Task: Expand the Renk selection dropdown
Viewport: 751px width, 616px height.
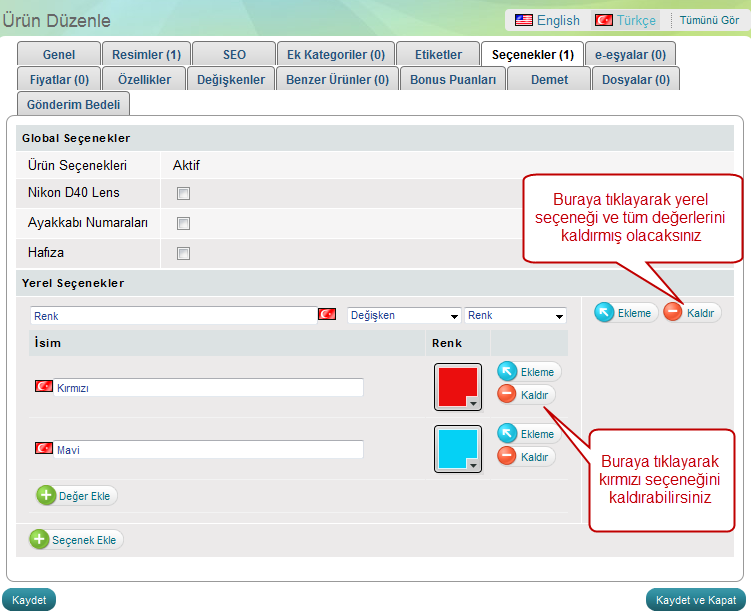Action: tap(515, 315)
